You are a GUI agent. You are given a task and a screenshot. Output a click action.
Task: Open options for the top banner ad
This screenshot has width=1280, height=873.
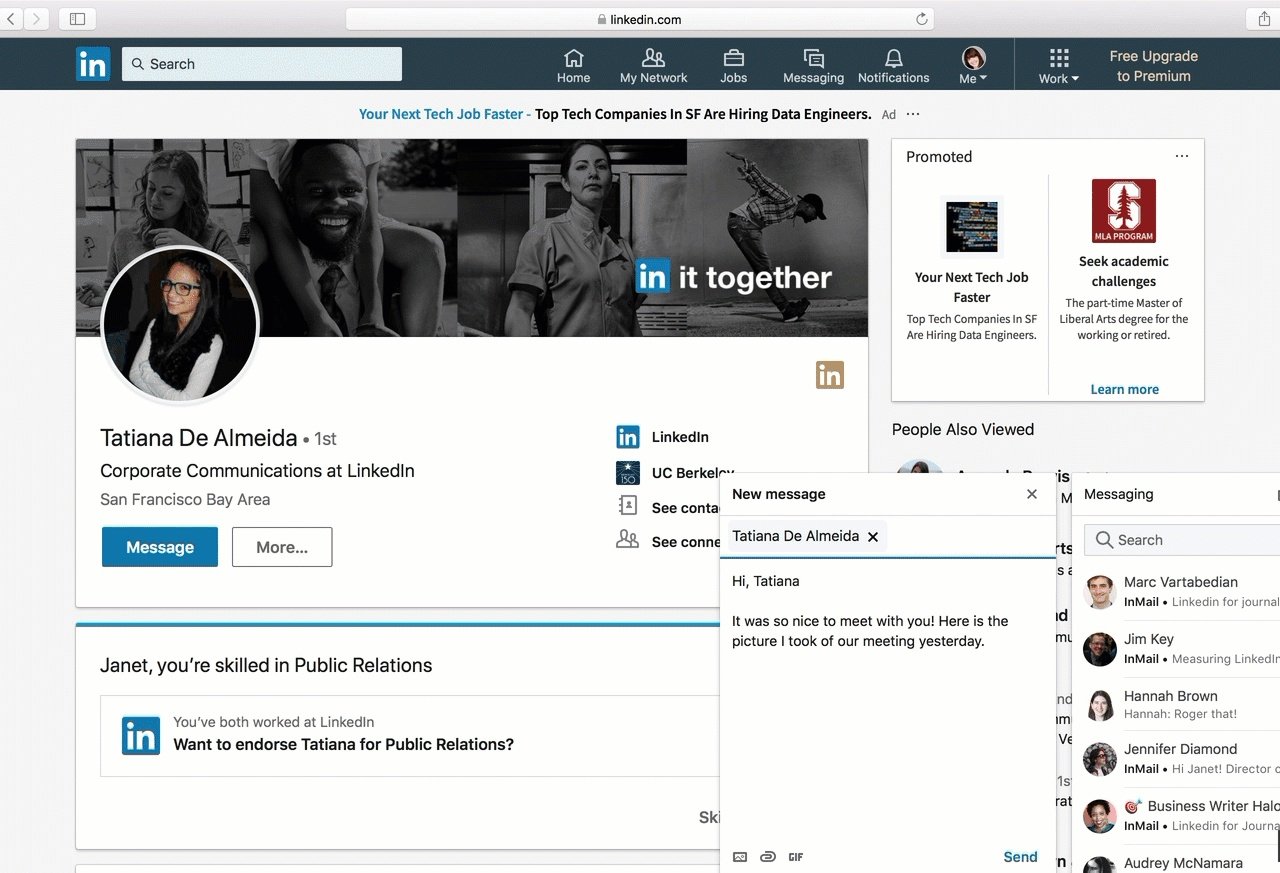pyautogui.click(x=912, y=115)
